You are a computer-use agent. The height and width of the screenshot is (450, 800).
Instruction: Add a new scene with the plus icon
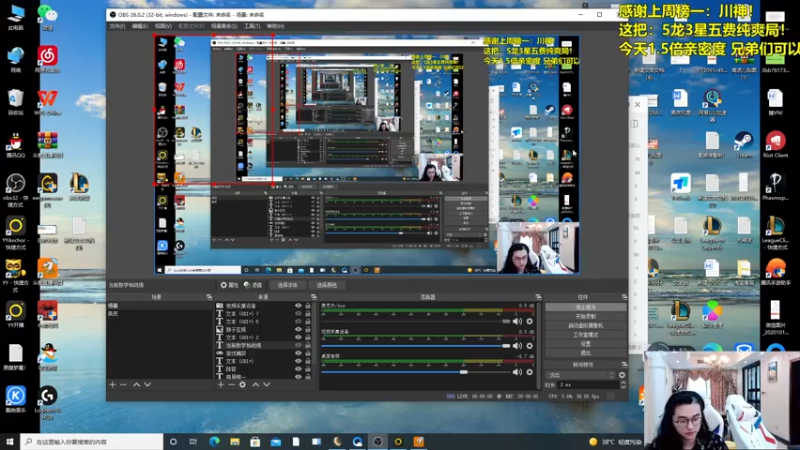coord(113,384)
